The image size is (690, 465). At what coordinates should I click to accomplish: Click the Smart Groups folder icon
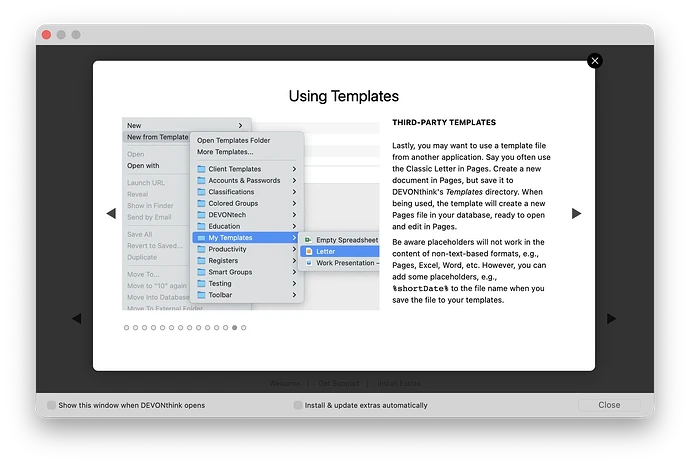[202, 272]
